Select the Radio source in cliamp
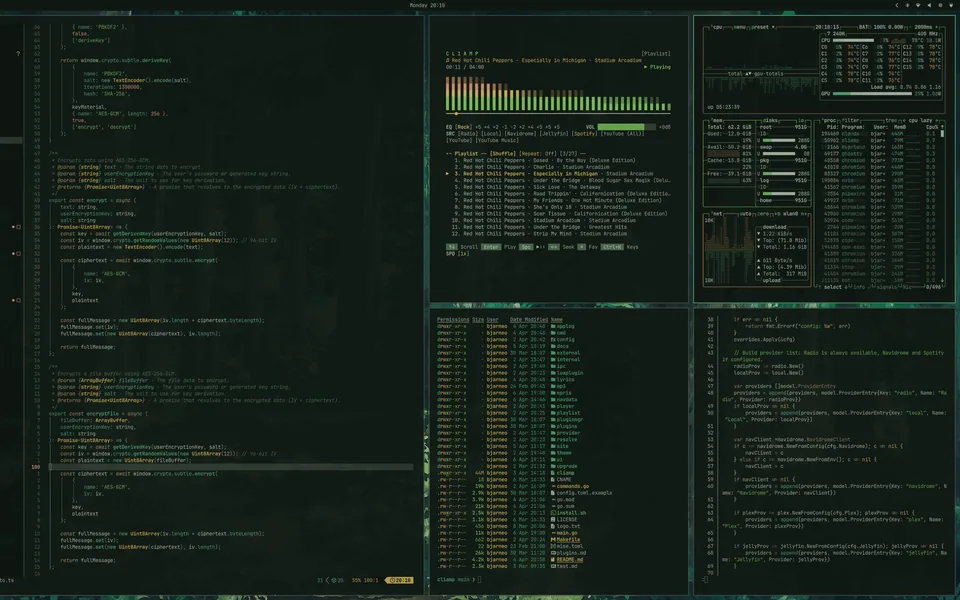Image resolution: width=960 pixels, height=600 pixels. [468, 133]
